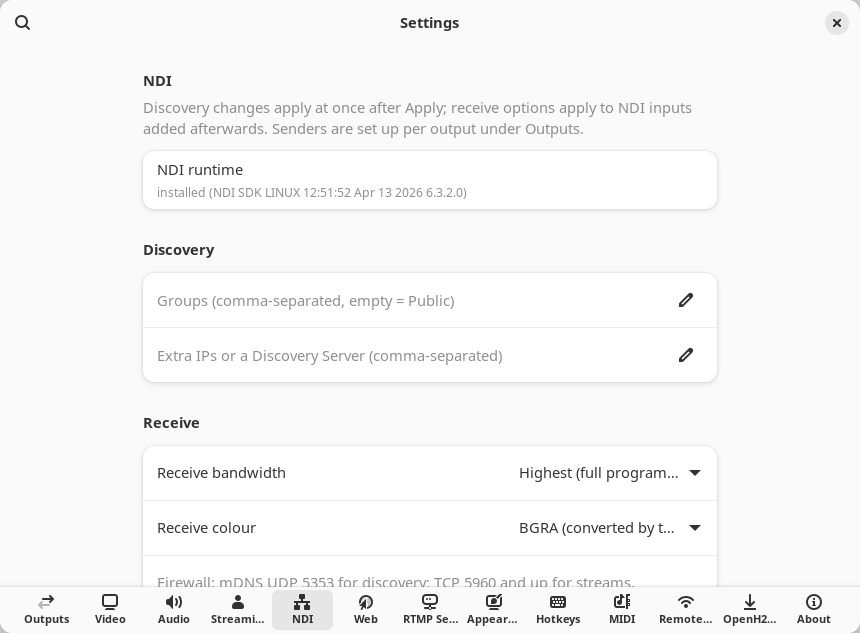Image resolution: width=860 pixels, height=633 pixels.
Task: Click the Receive bandwidth label
Action: click(x=221, y=473)
